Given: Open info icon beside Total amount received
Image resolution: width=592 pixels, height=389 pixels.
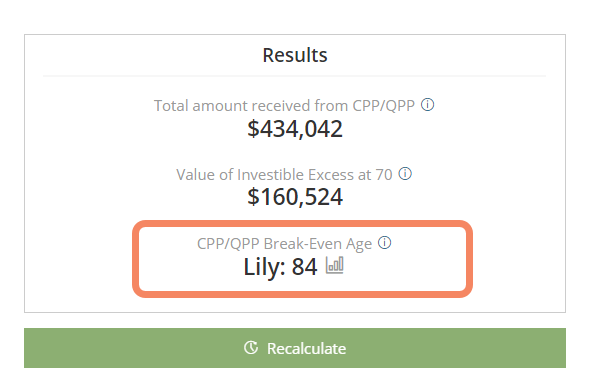Looking at the screenshot, I should coord(427,105).
